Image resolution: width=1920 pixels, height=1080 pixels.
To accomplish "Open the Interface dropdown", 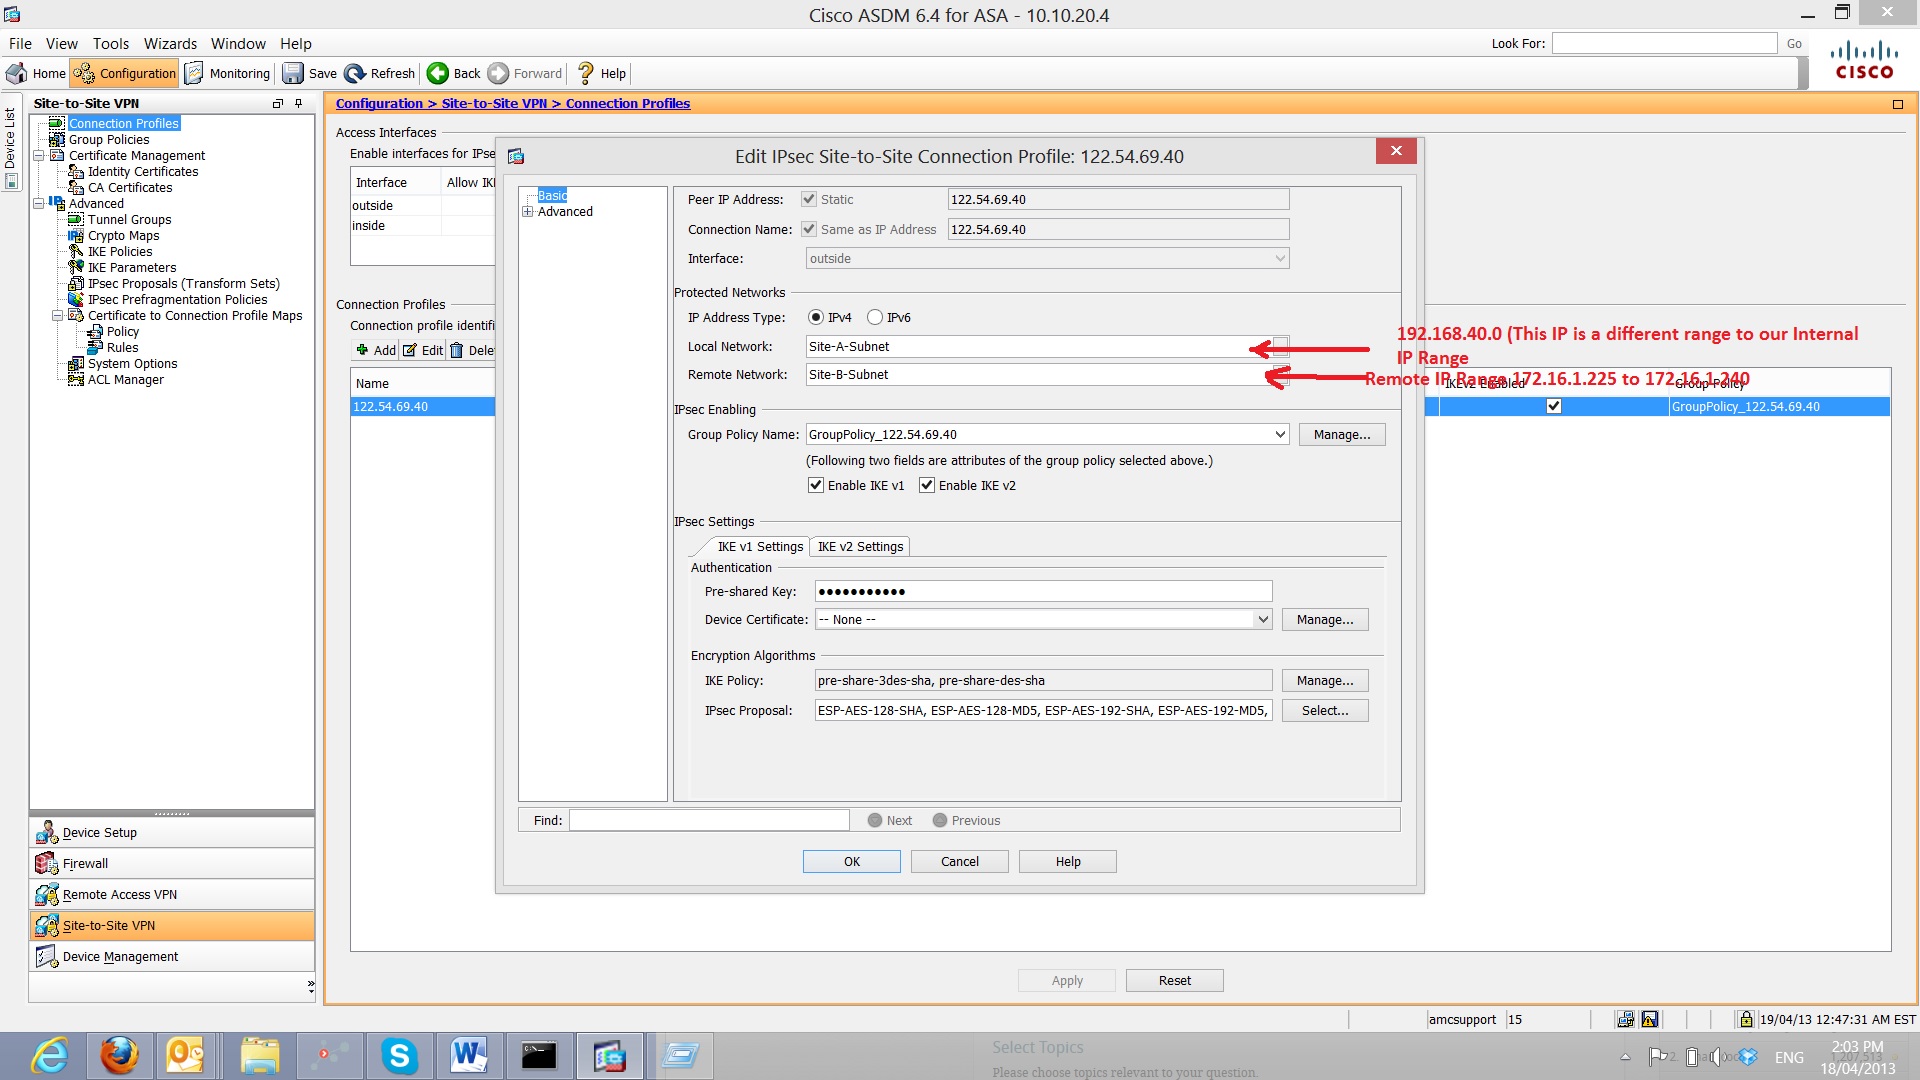I will [1280, 258].
